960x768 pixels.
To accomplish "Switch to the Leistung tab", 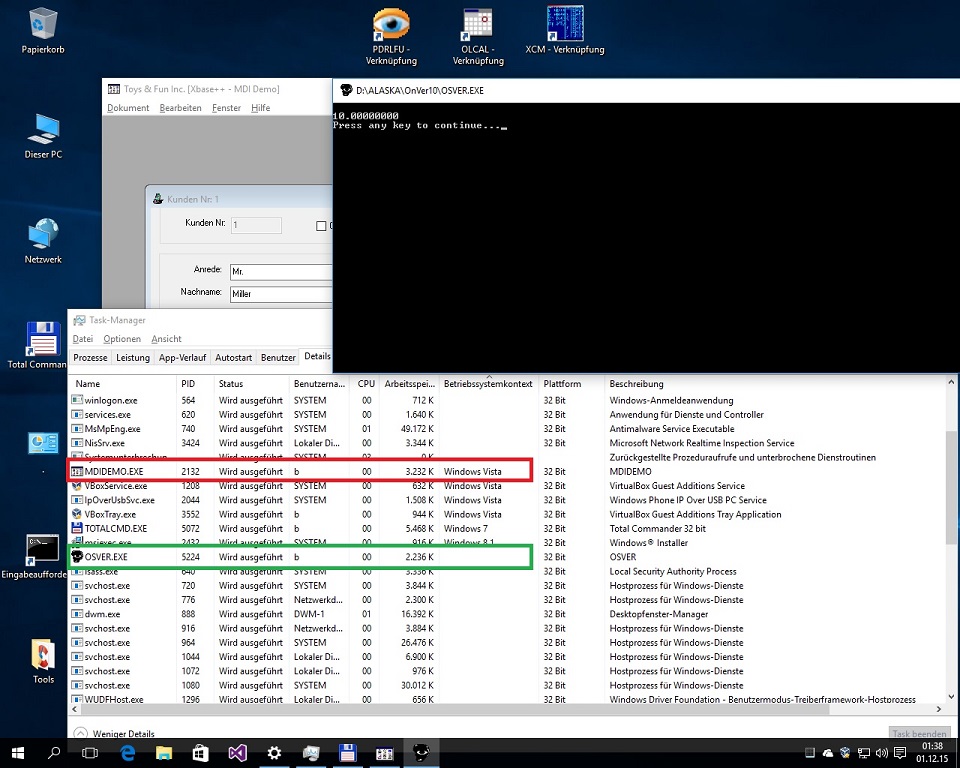I will click(x=133, y=358).
